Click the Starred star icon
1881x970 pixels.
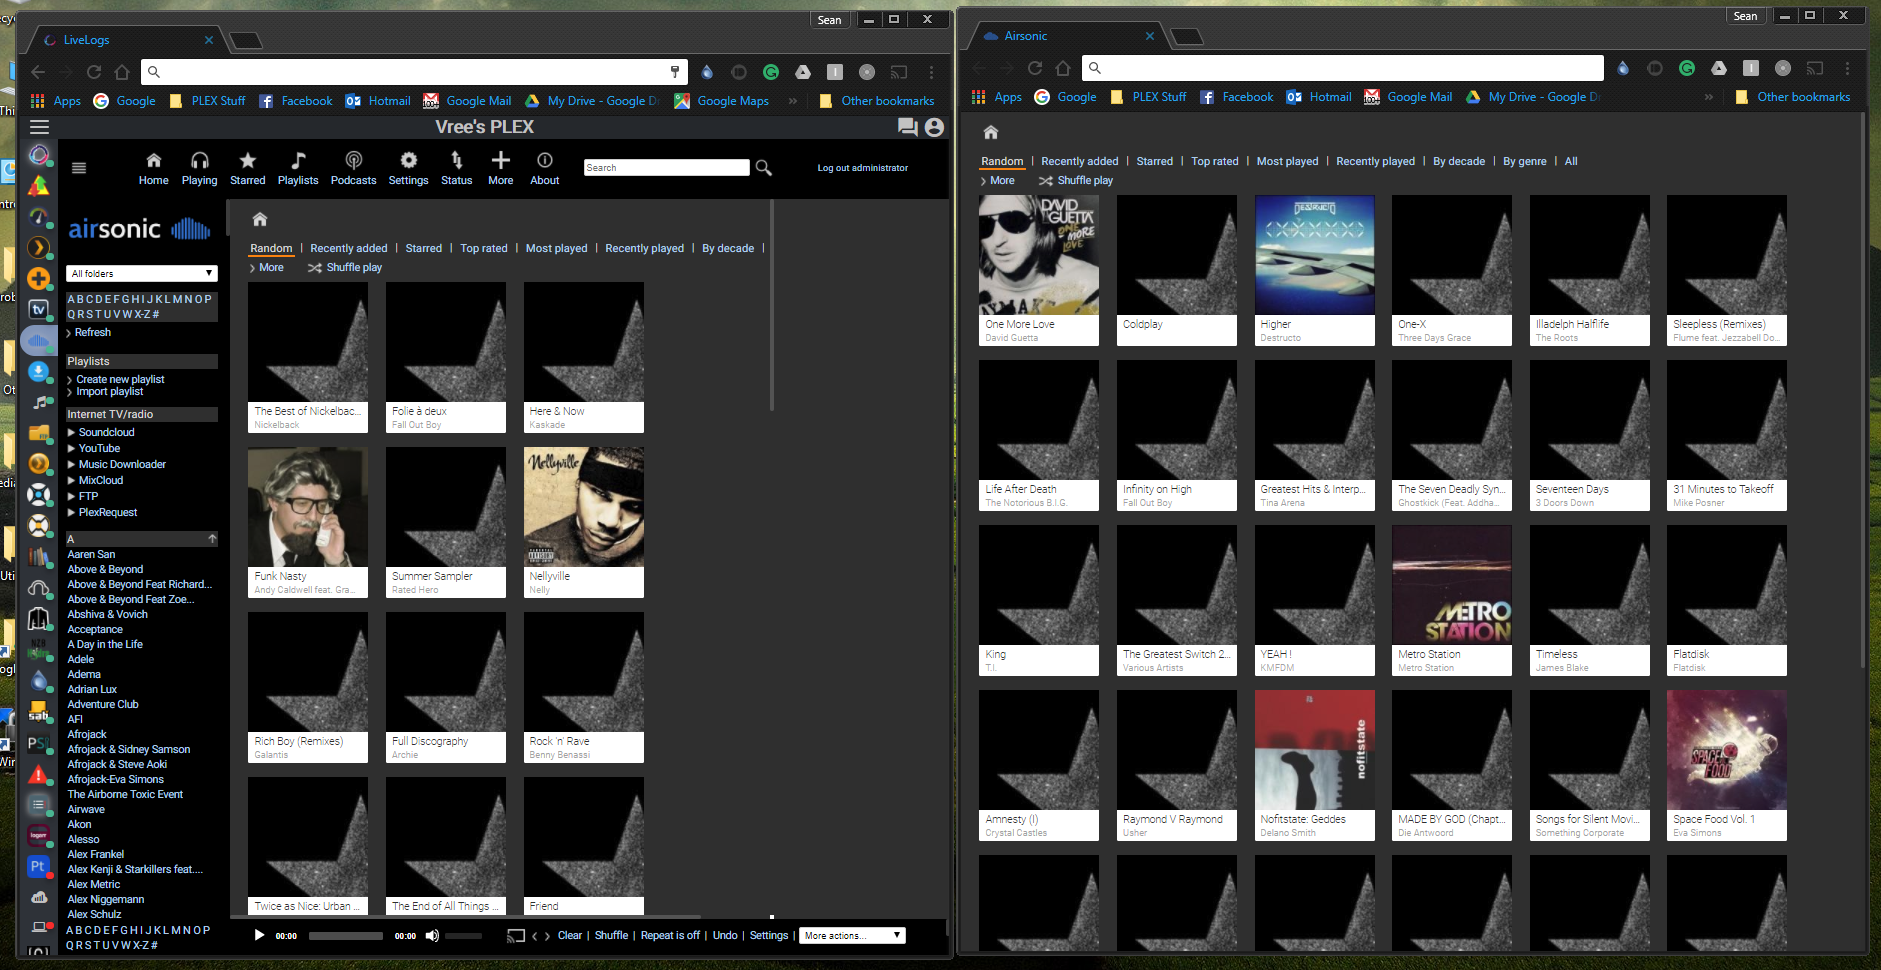(x=247, y=160)
